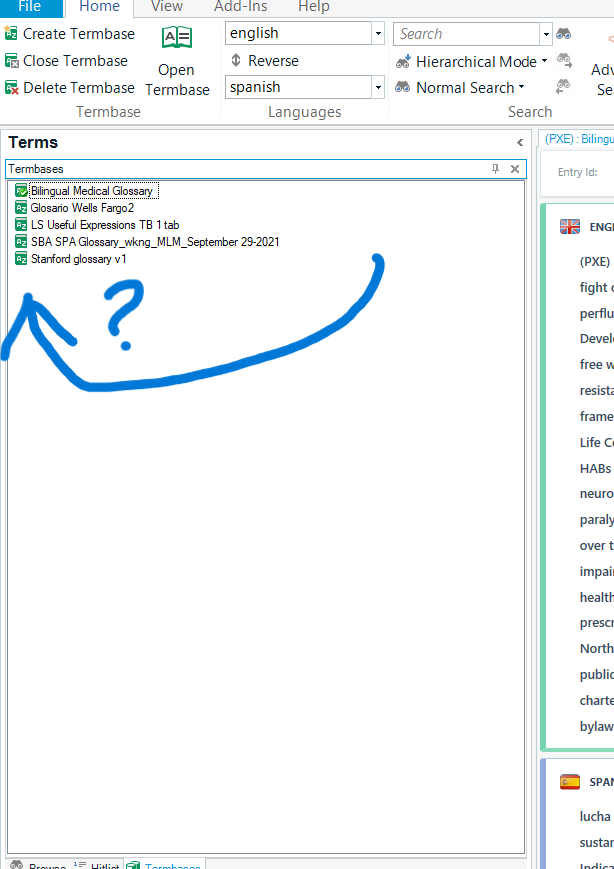This screenshot has width=614, height=869.
Task: Click the HABs English term
Action: [596, 468]
